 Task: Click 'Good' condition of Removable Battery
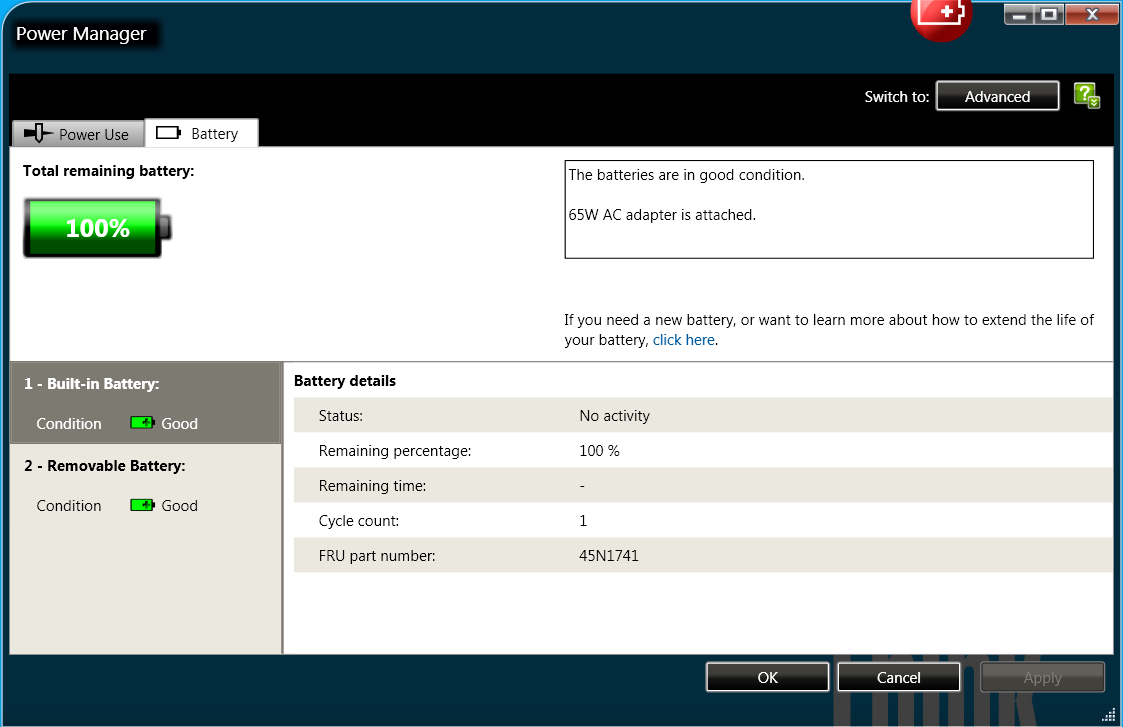click(179, 506)
